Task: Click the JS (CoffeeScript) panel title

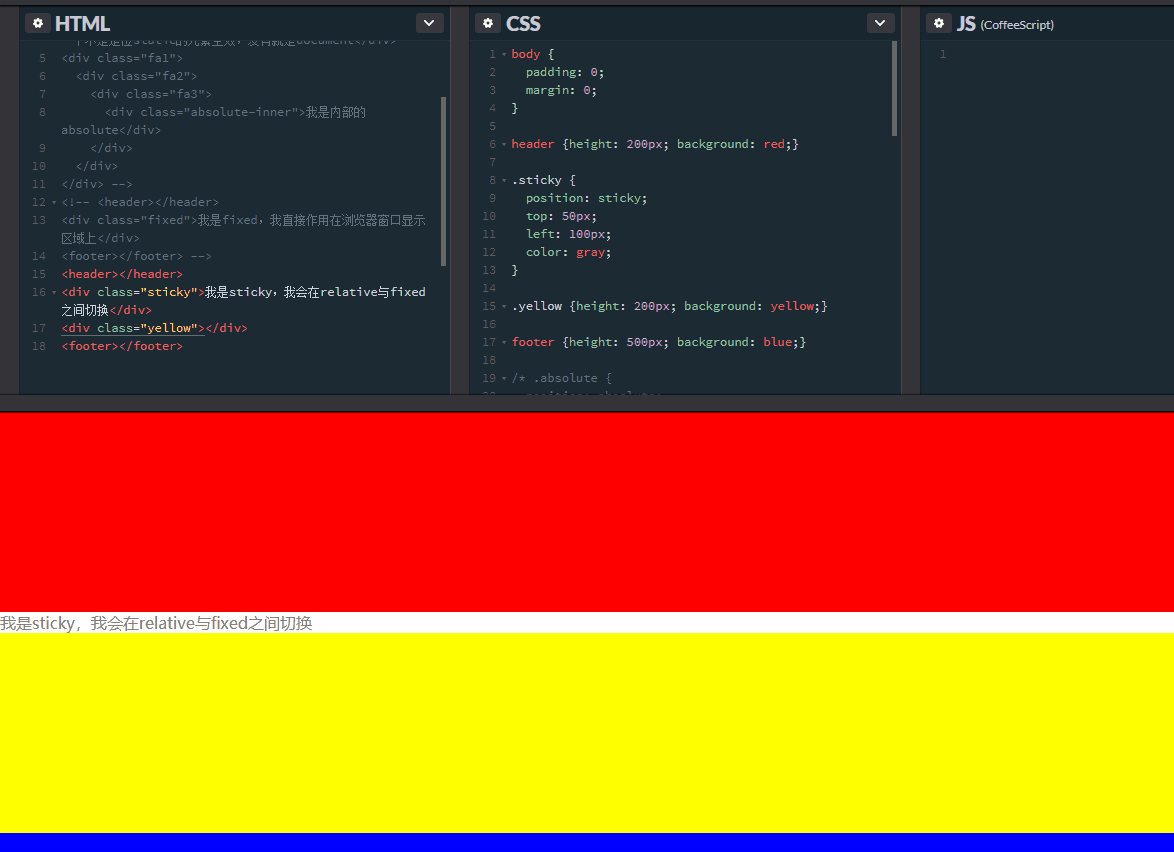Action: 1005,24
